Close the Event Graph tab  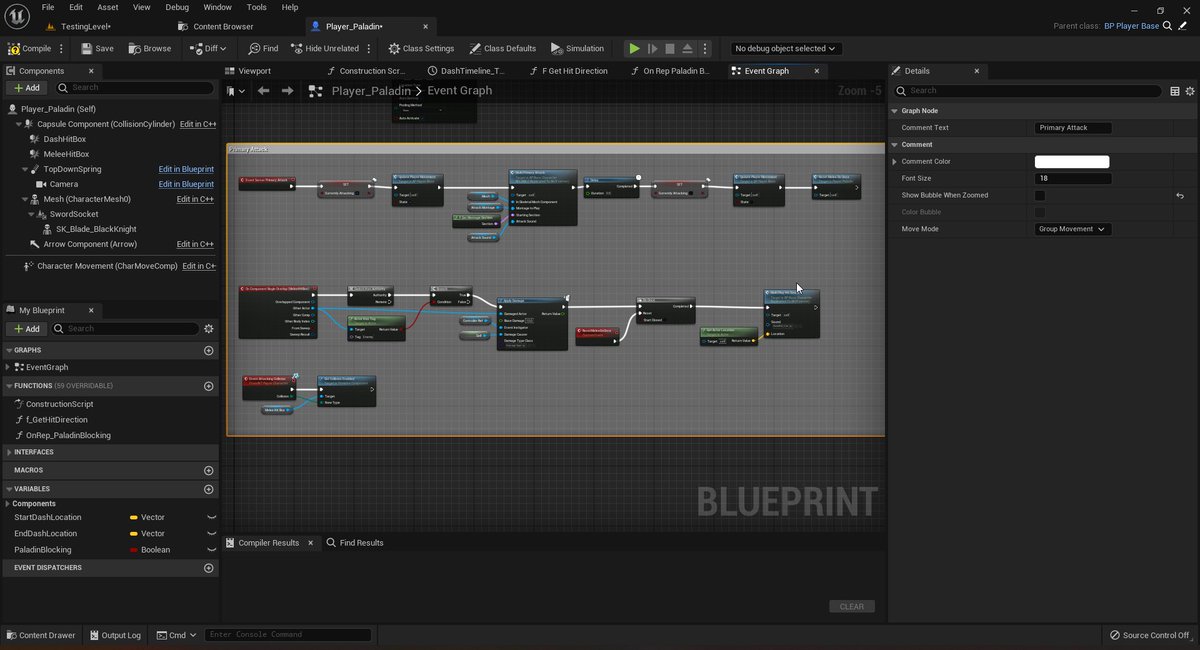[816, 71]
